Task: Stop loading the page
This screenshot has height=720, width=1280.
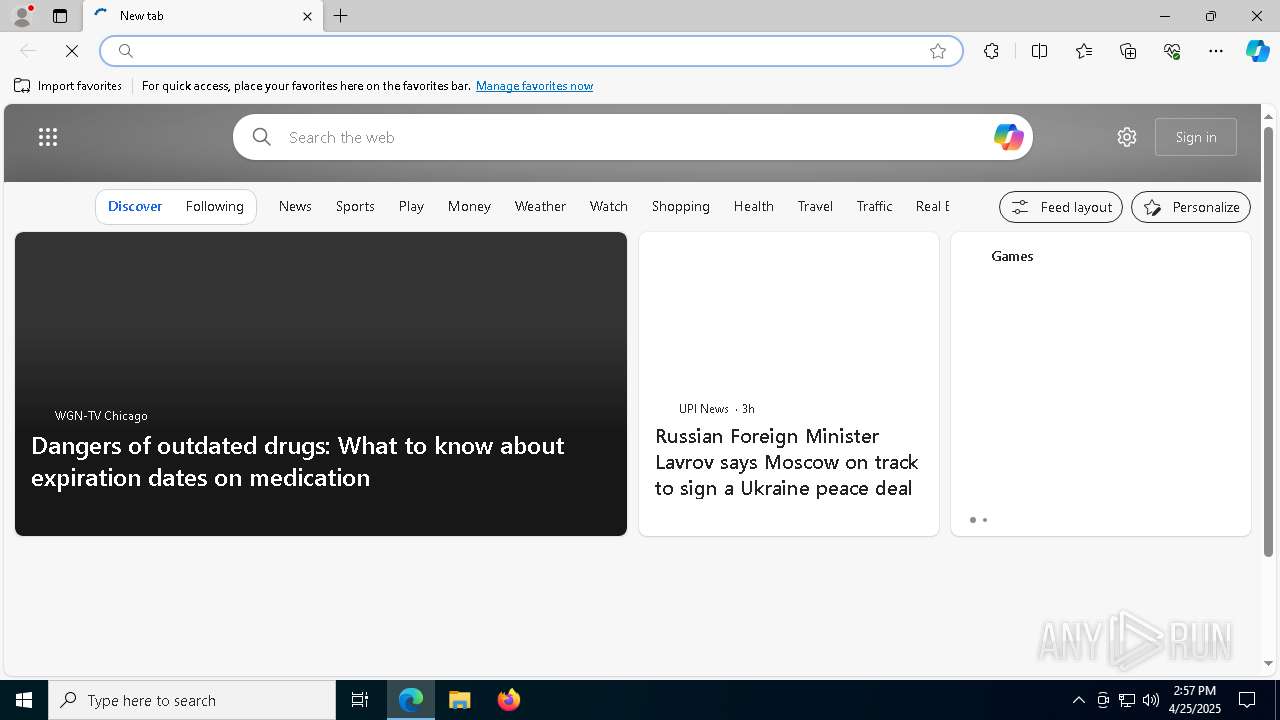Action: 72,51
